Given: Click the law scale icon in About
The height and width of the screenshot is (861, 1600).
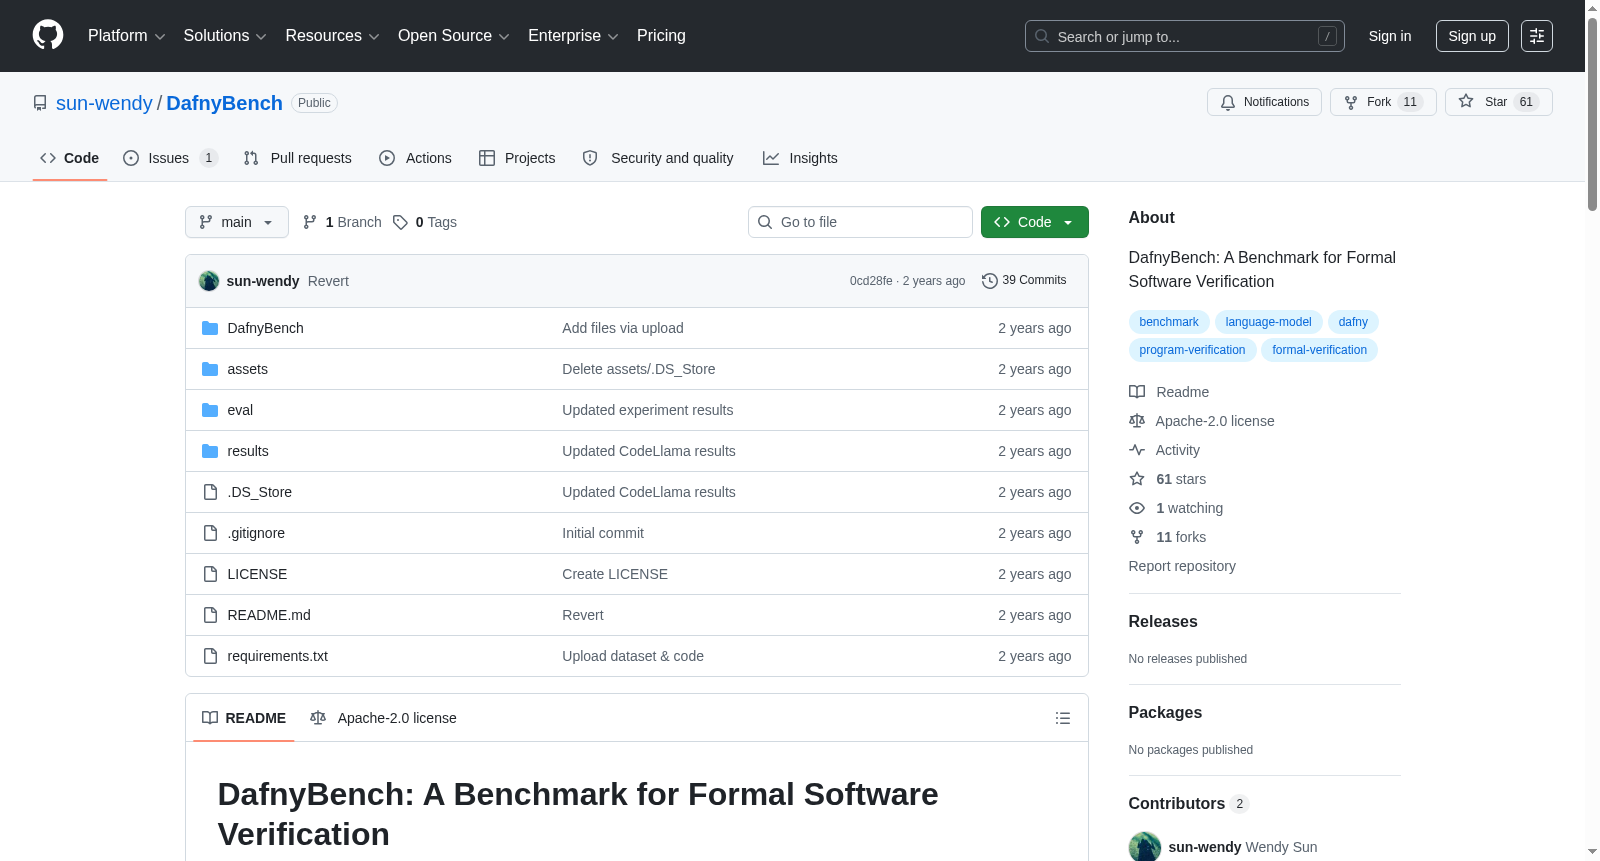Looking at the screenshot, I should coord(1137,421).
